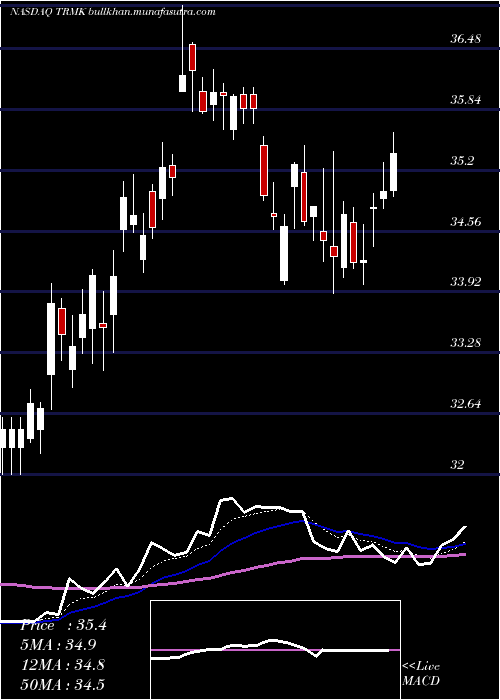Select the 50MA : 34.5 legend entry
Viewport: 500px width, 700px height.
[x=62, y=684]
